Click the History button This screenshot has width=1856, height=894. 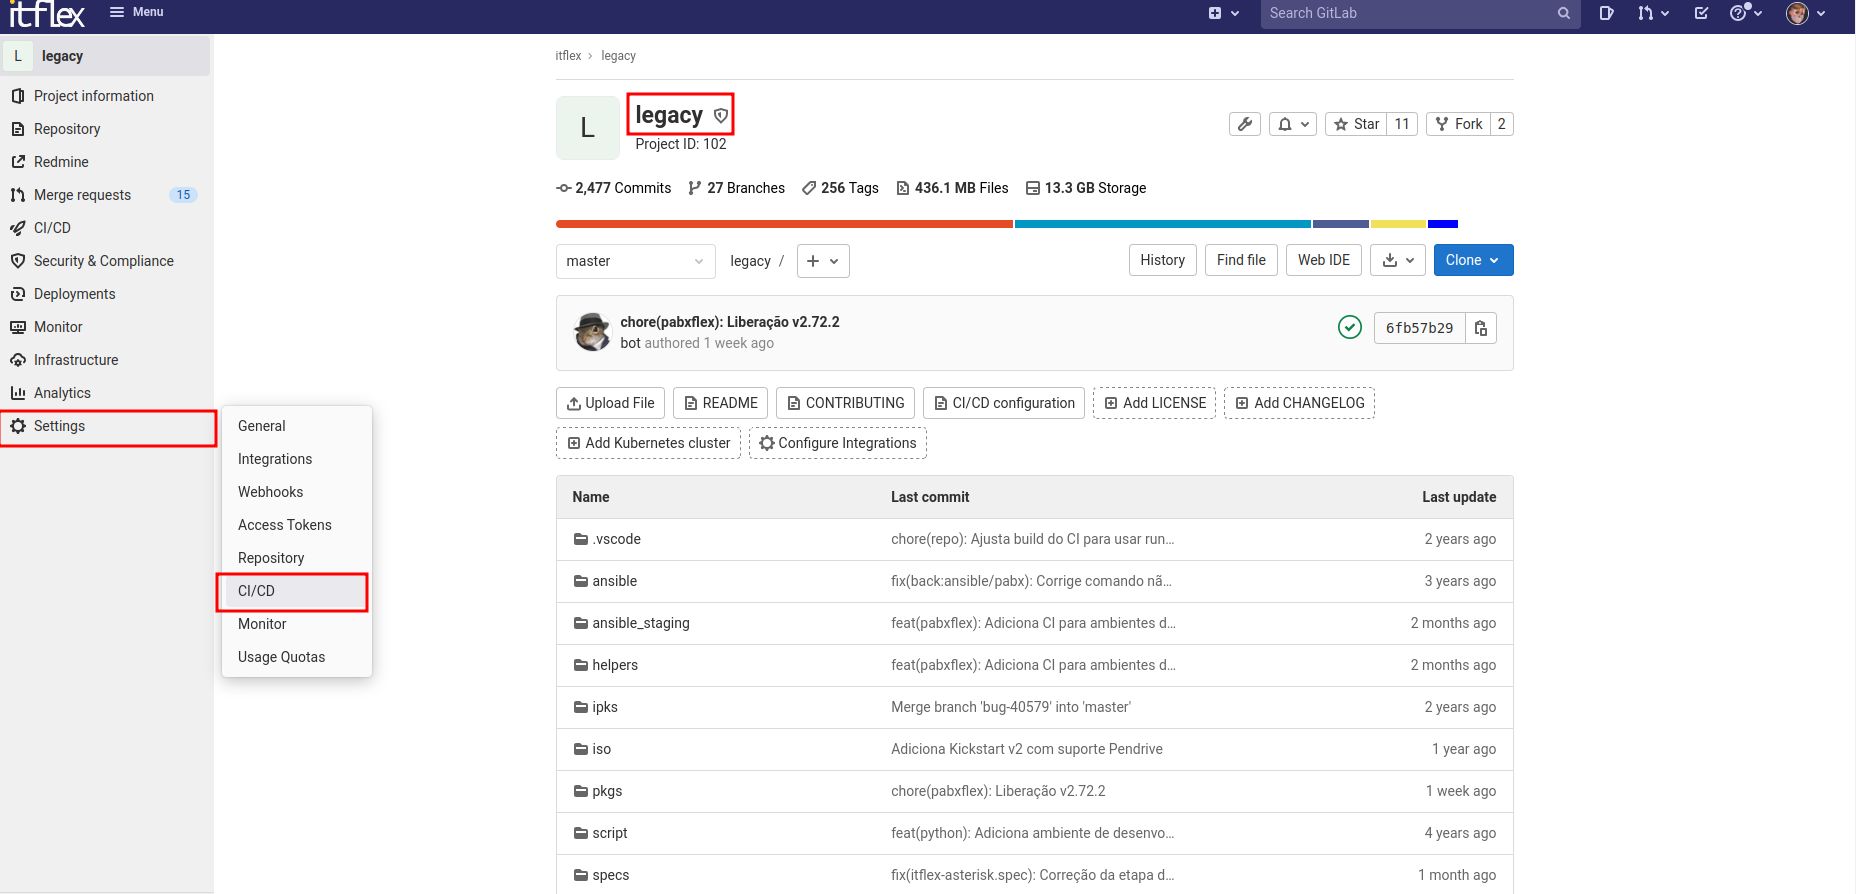click(x=1163, y=260)
